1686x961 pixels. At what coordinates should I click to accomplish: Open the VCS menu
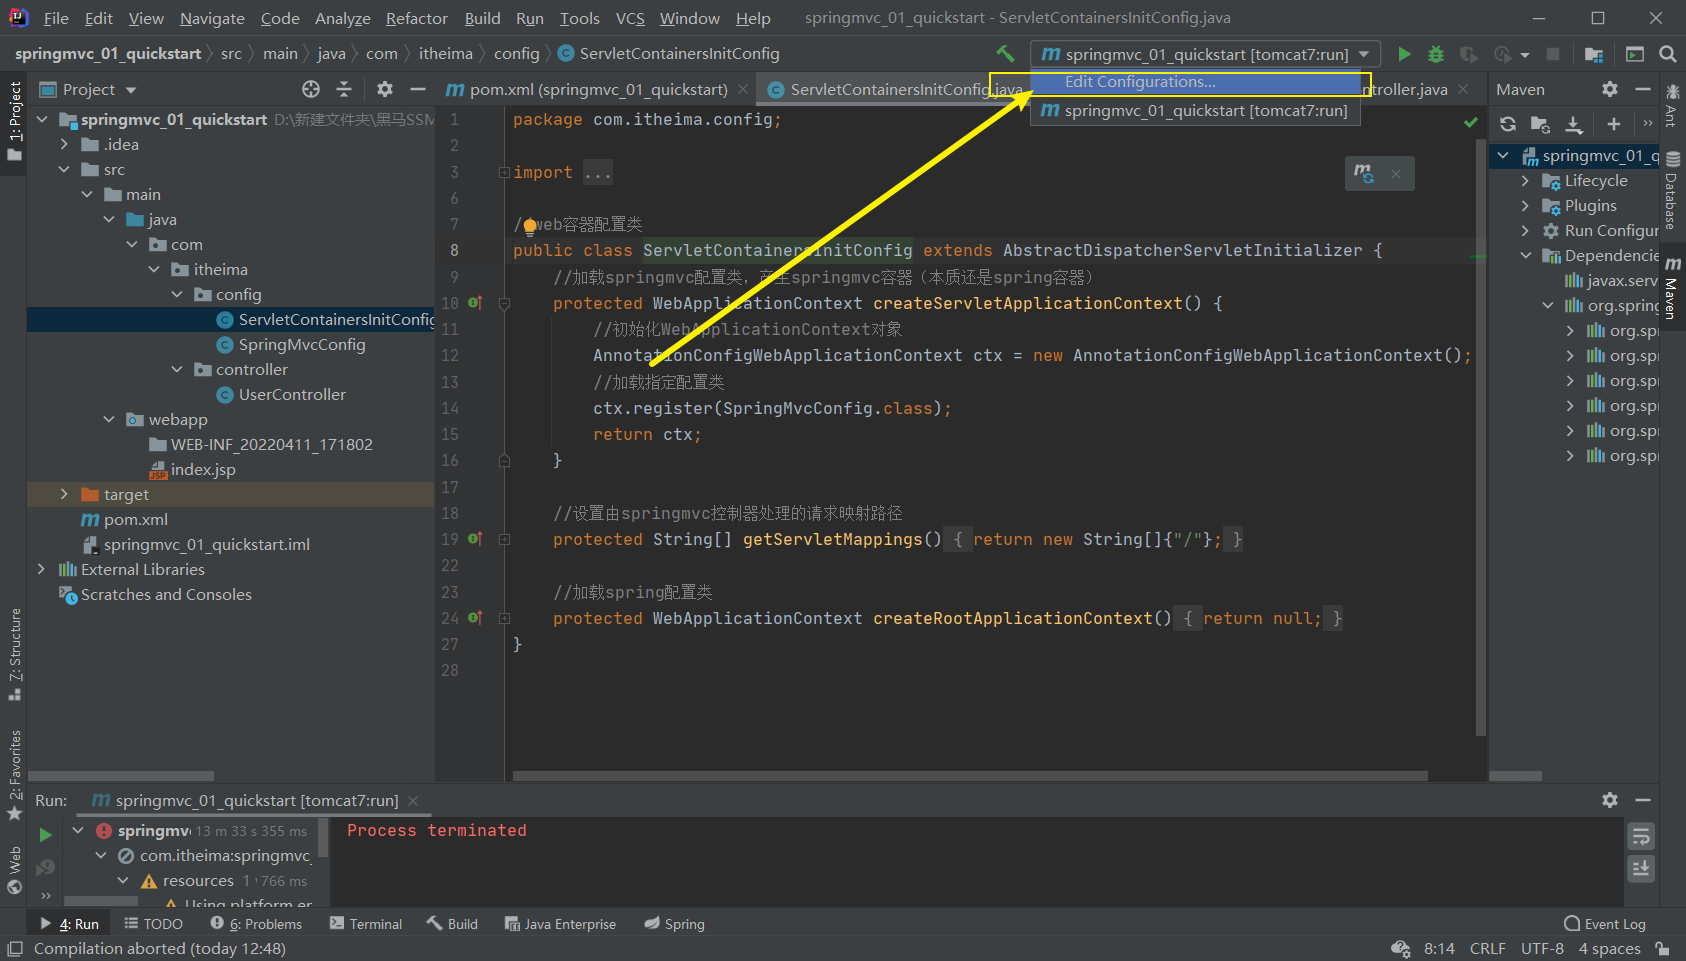629,18
